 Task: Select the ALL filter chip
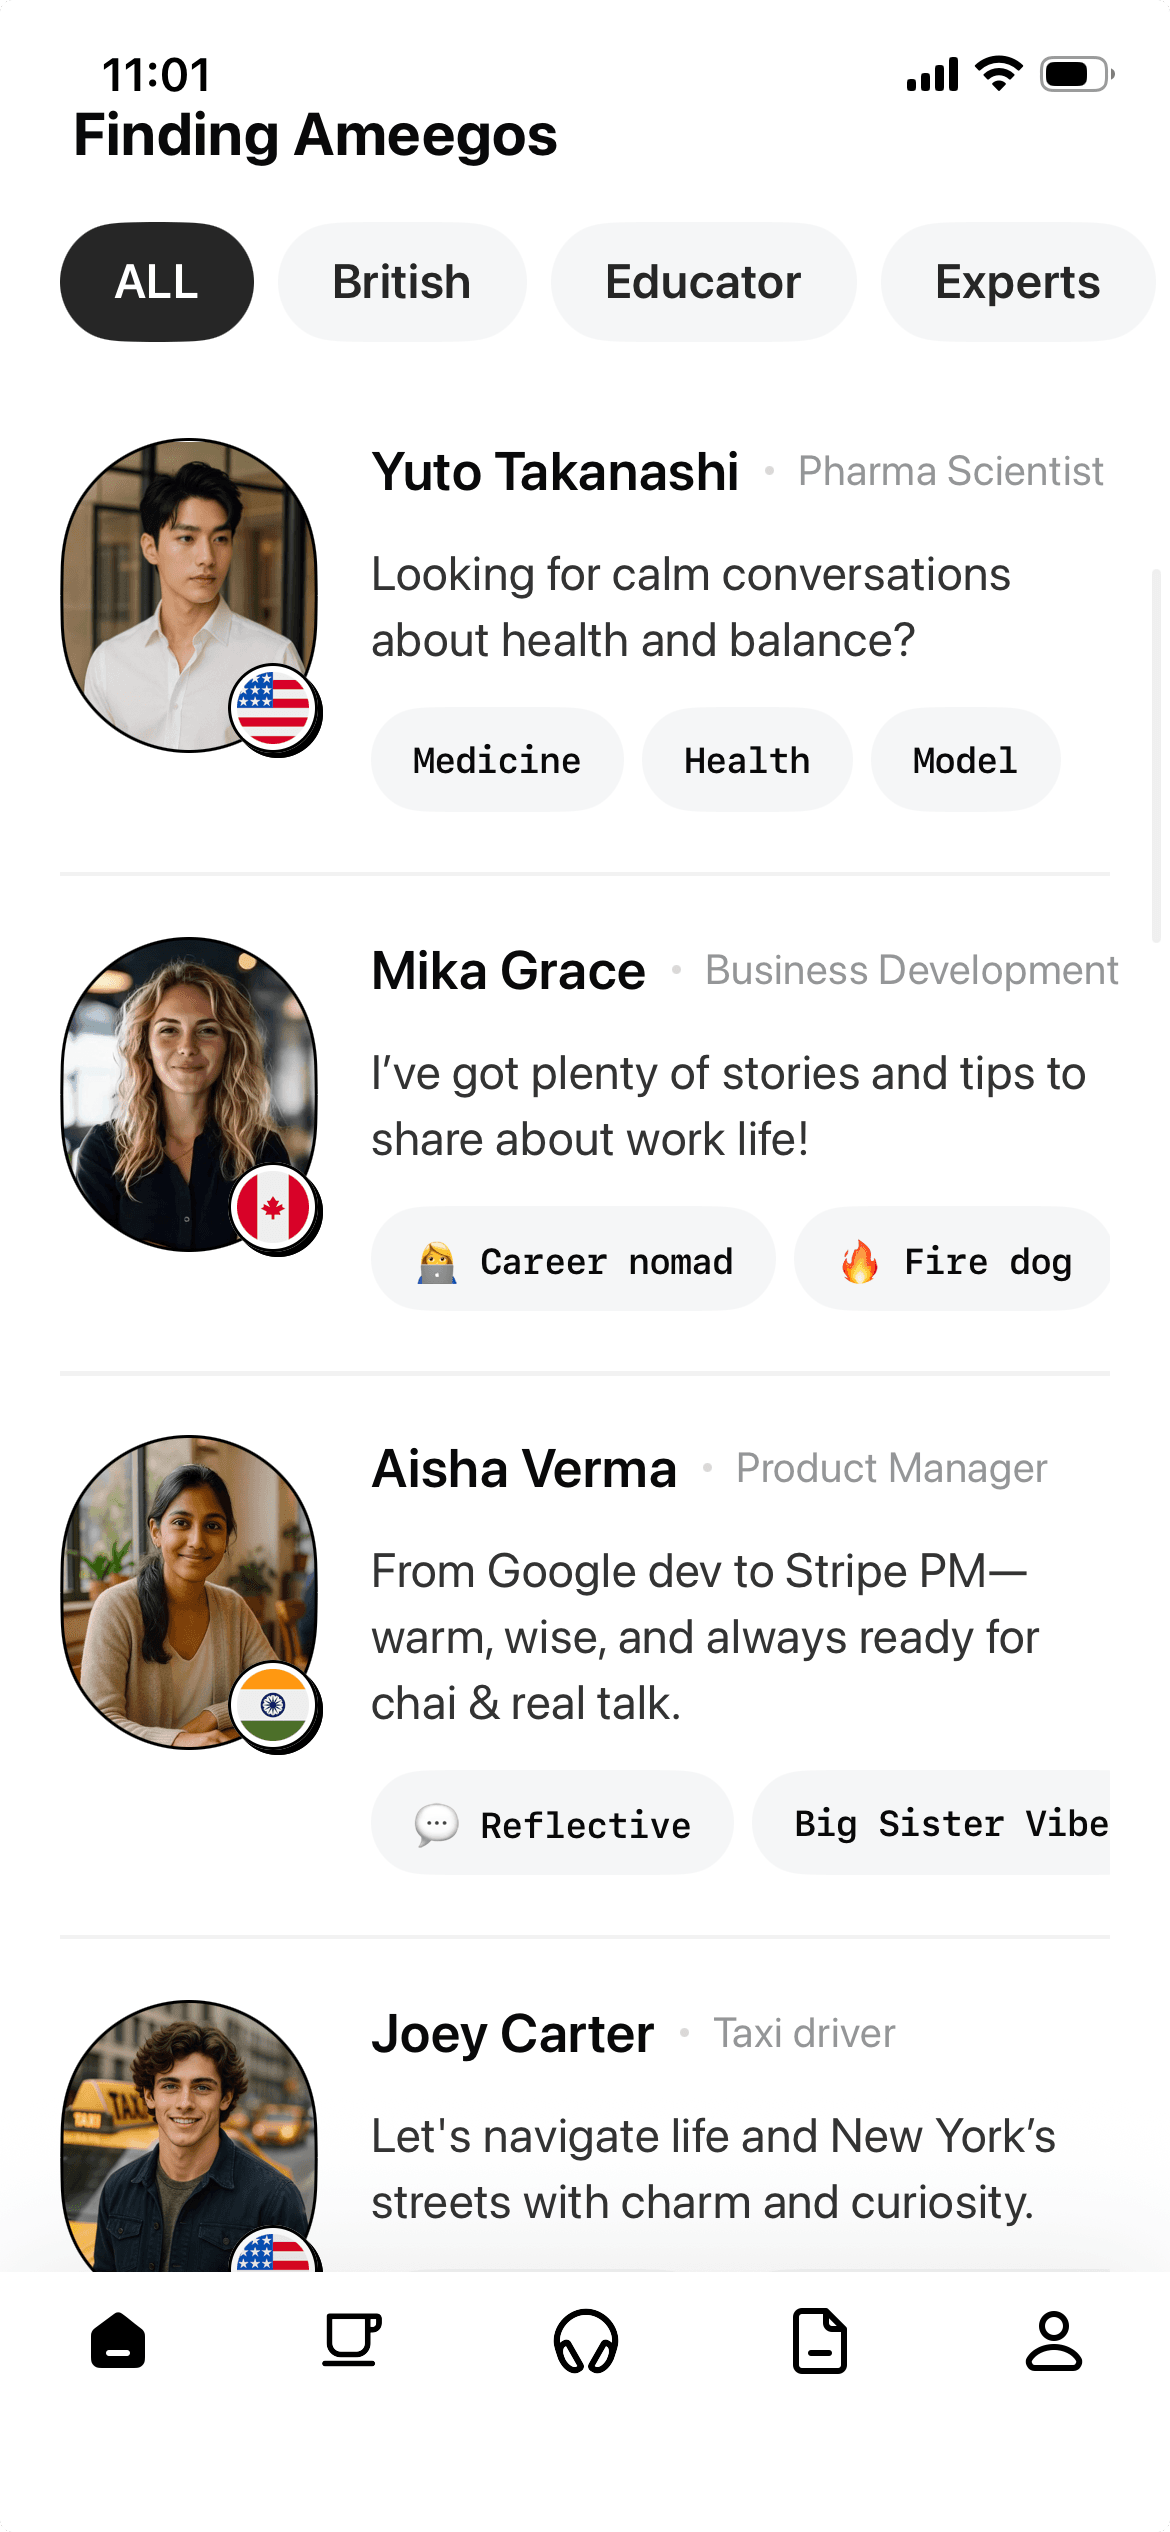coord(157,282)
